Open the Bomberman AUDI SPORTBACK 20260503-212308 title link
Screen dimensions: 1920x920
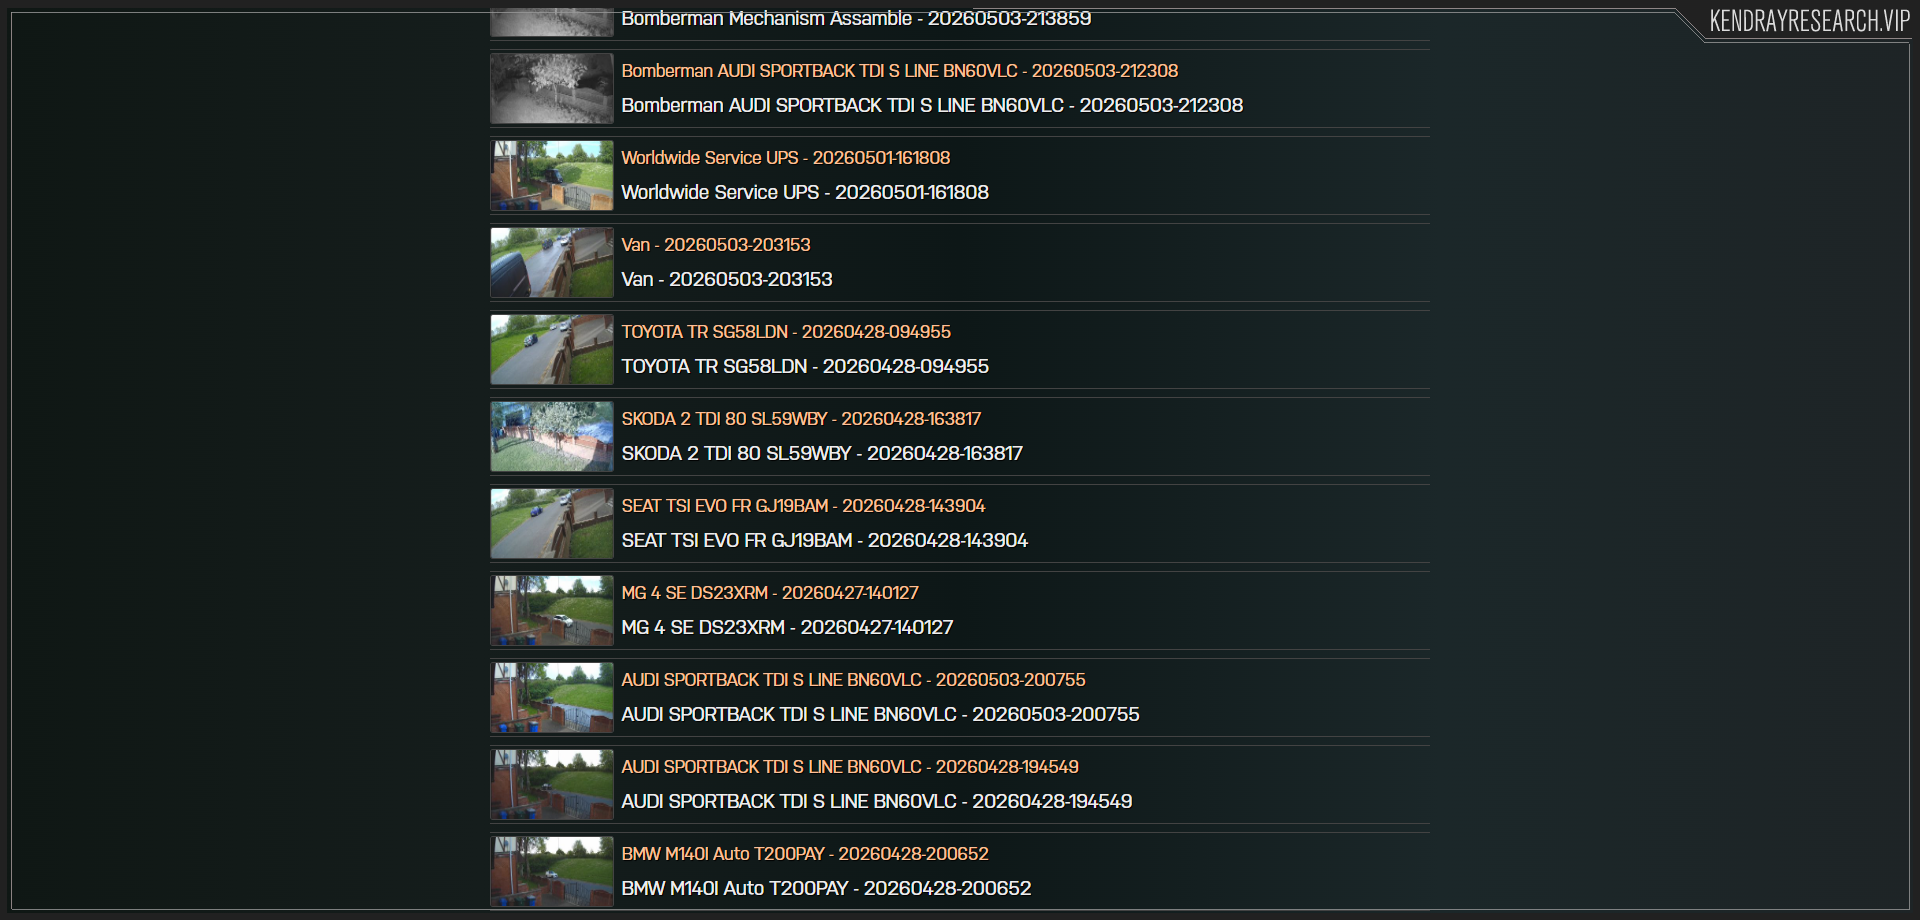tap(899, 71)
